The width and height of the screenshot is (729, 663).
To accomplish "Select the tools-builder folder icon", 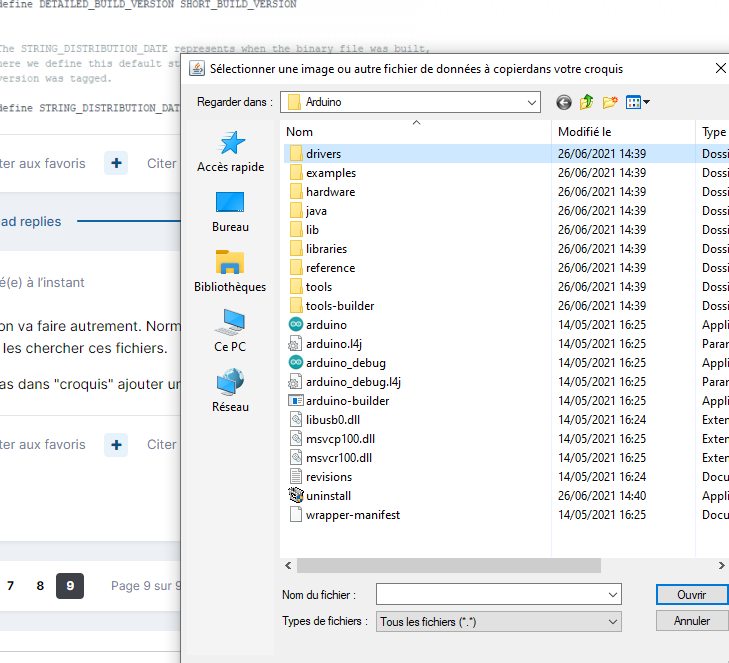I will pos(296,306).
